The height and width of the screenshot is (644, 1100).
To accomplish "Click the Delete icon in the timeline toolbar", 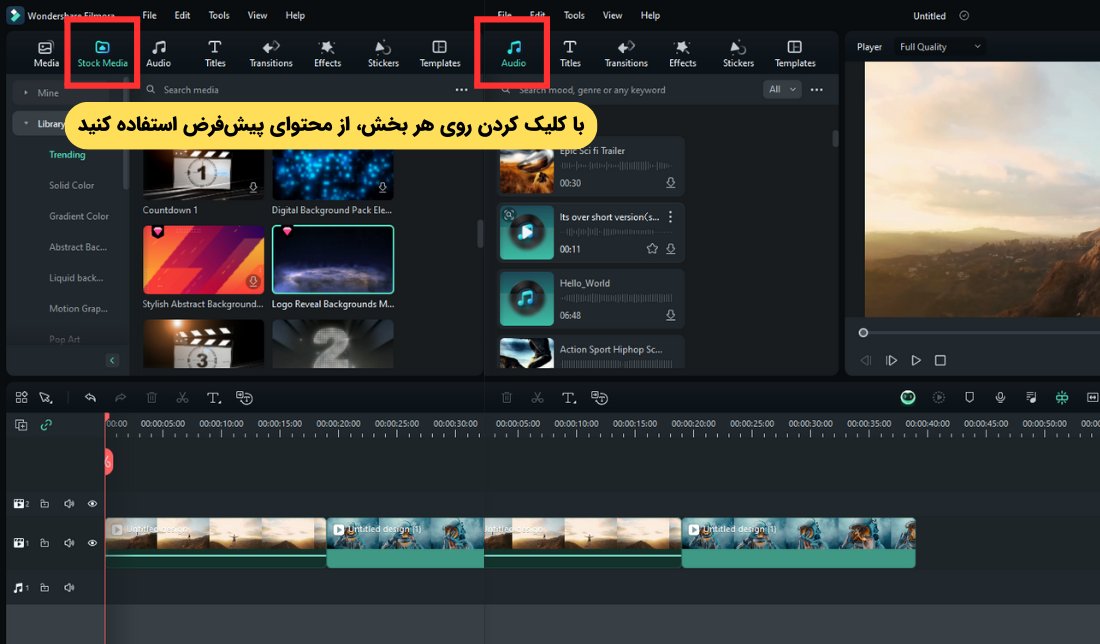I will 151,397.
